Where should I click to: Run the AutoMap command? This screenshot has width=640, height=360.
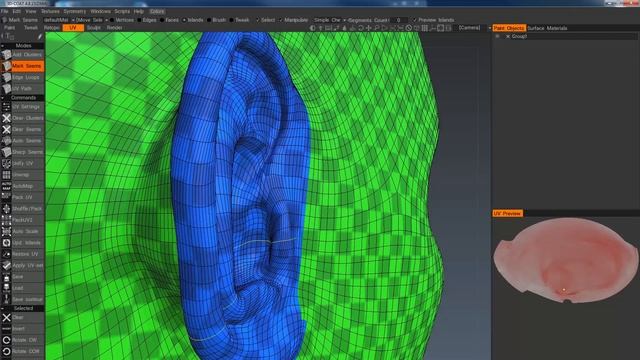(x=22, y=186)
